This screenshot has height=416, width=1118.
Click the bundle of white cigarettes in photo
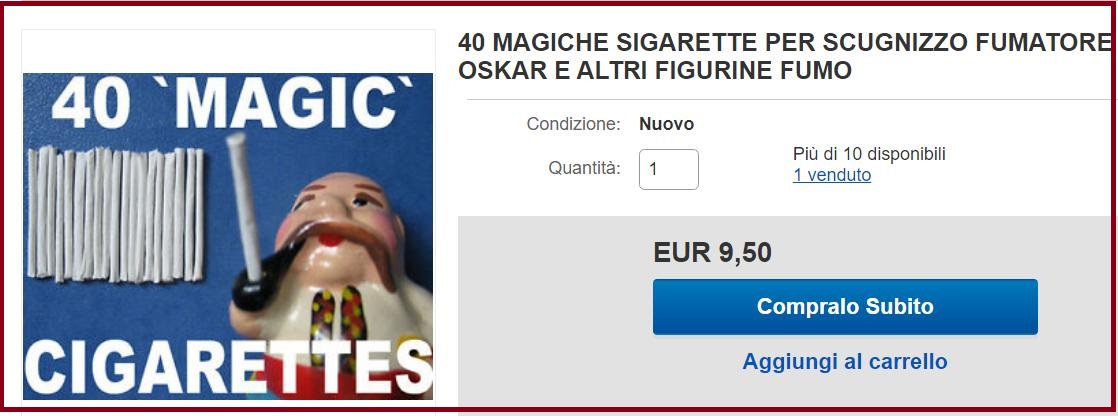pos(116,214)
